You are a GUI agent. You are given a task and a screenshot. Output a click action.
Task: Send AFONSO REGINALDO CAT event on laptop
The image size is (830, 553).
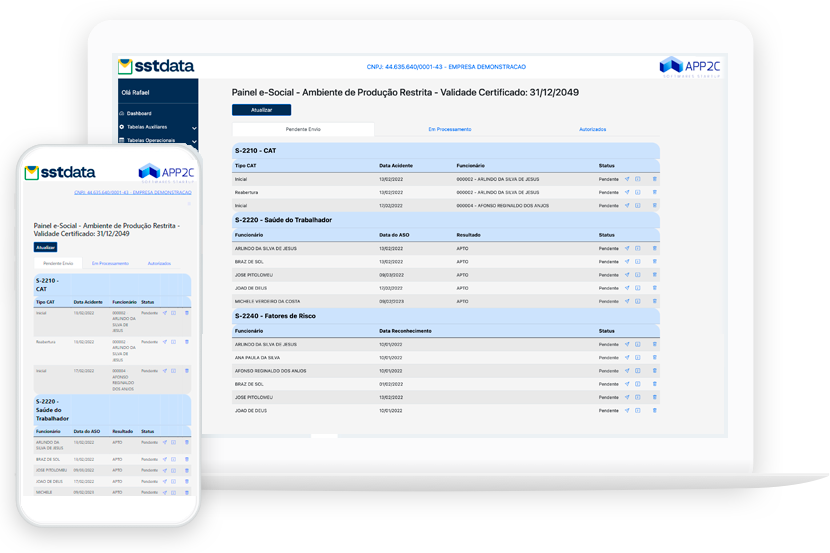pyautogui.click(x=627, y=205)
